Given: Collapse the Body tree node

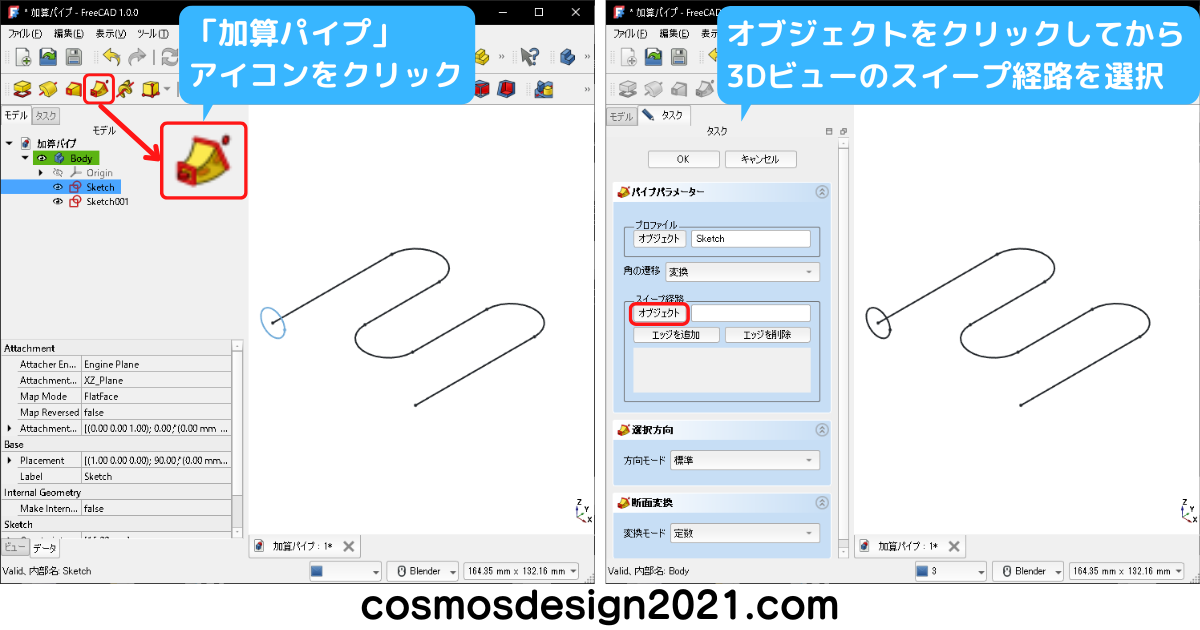Looking at the screenshot, I should (x=25, y=158).
